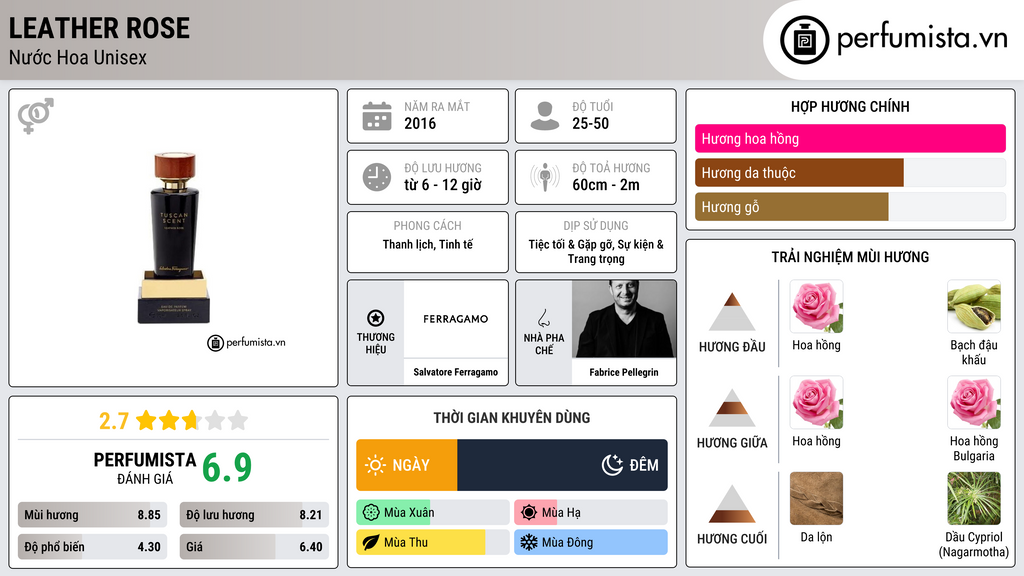Image resolution: width=1024 pixels, height=576 pixels.
Task: Click the Mùi hương 8.85 score bar
Action: pyautogui.click(x=92, y=515)
